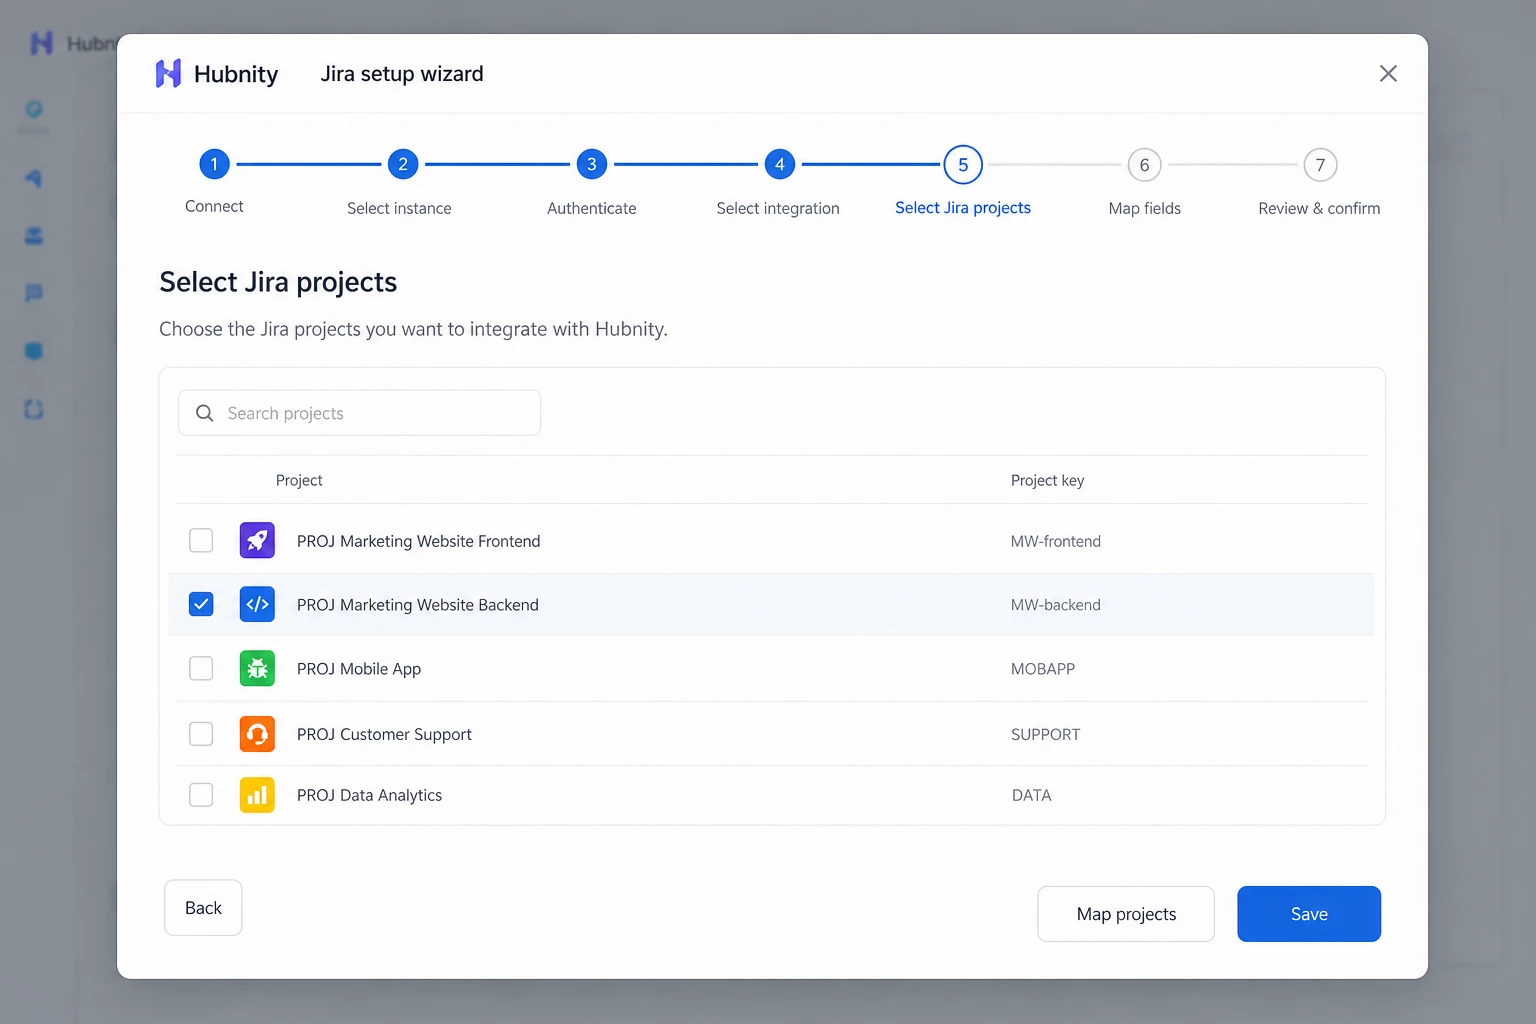Jump to step 7 Review & confirm
Viewport: 1536px width, 1024px height.
click(1320, 165)
